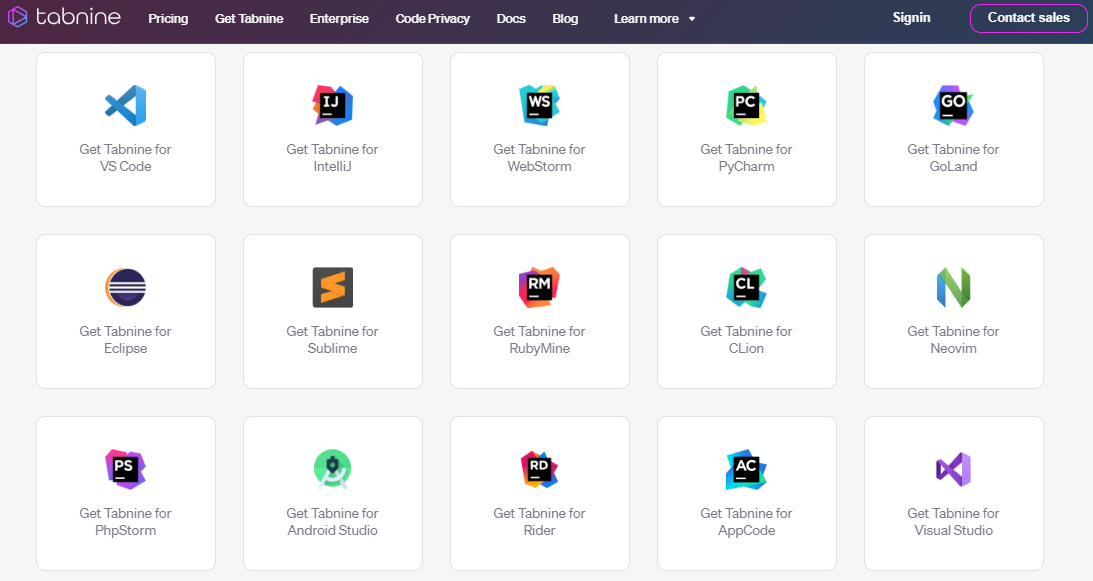The image size is (1093, 581).
Task: Click the Rider RD icon
Action: [x=540, y=469]
